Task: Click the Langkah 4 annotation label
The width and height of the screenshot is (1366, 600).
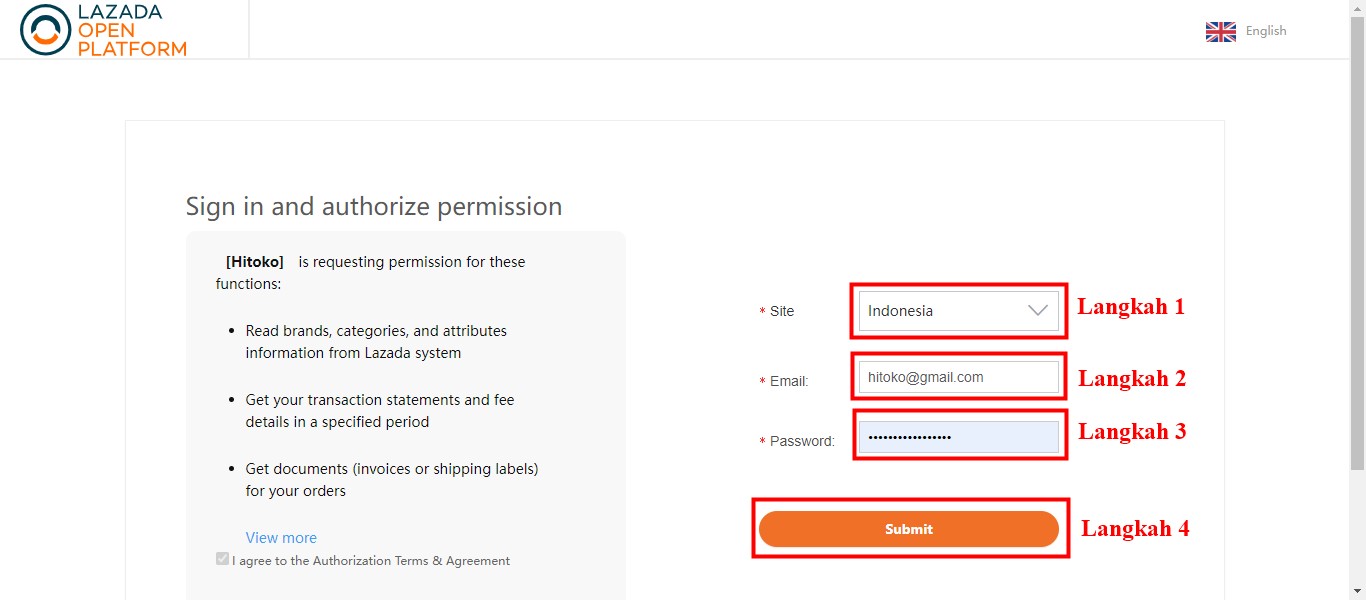Action: point(1135,528)
